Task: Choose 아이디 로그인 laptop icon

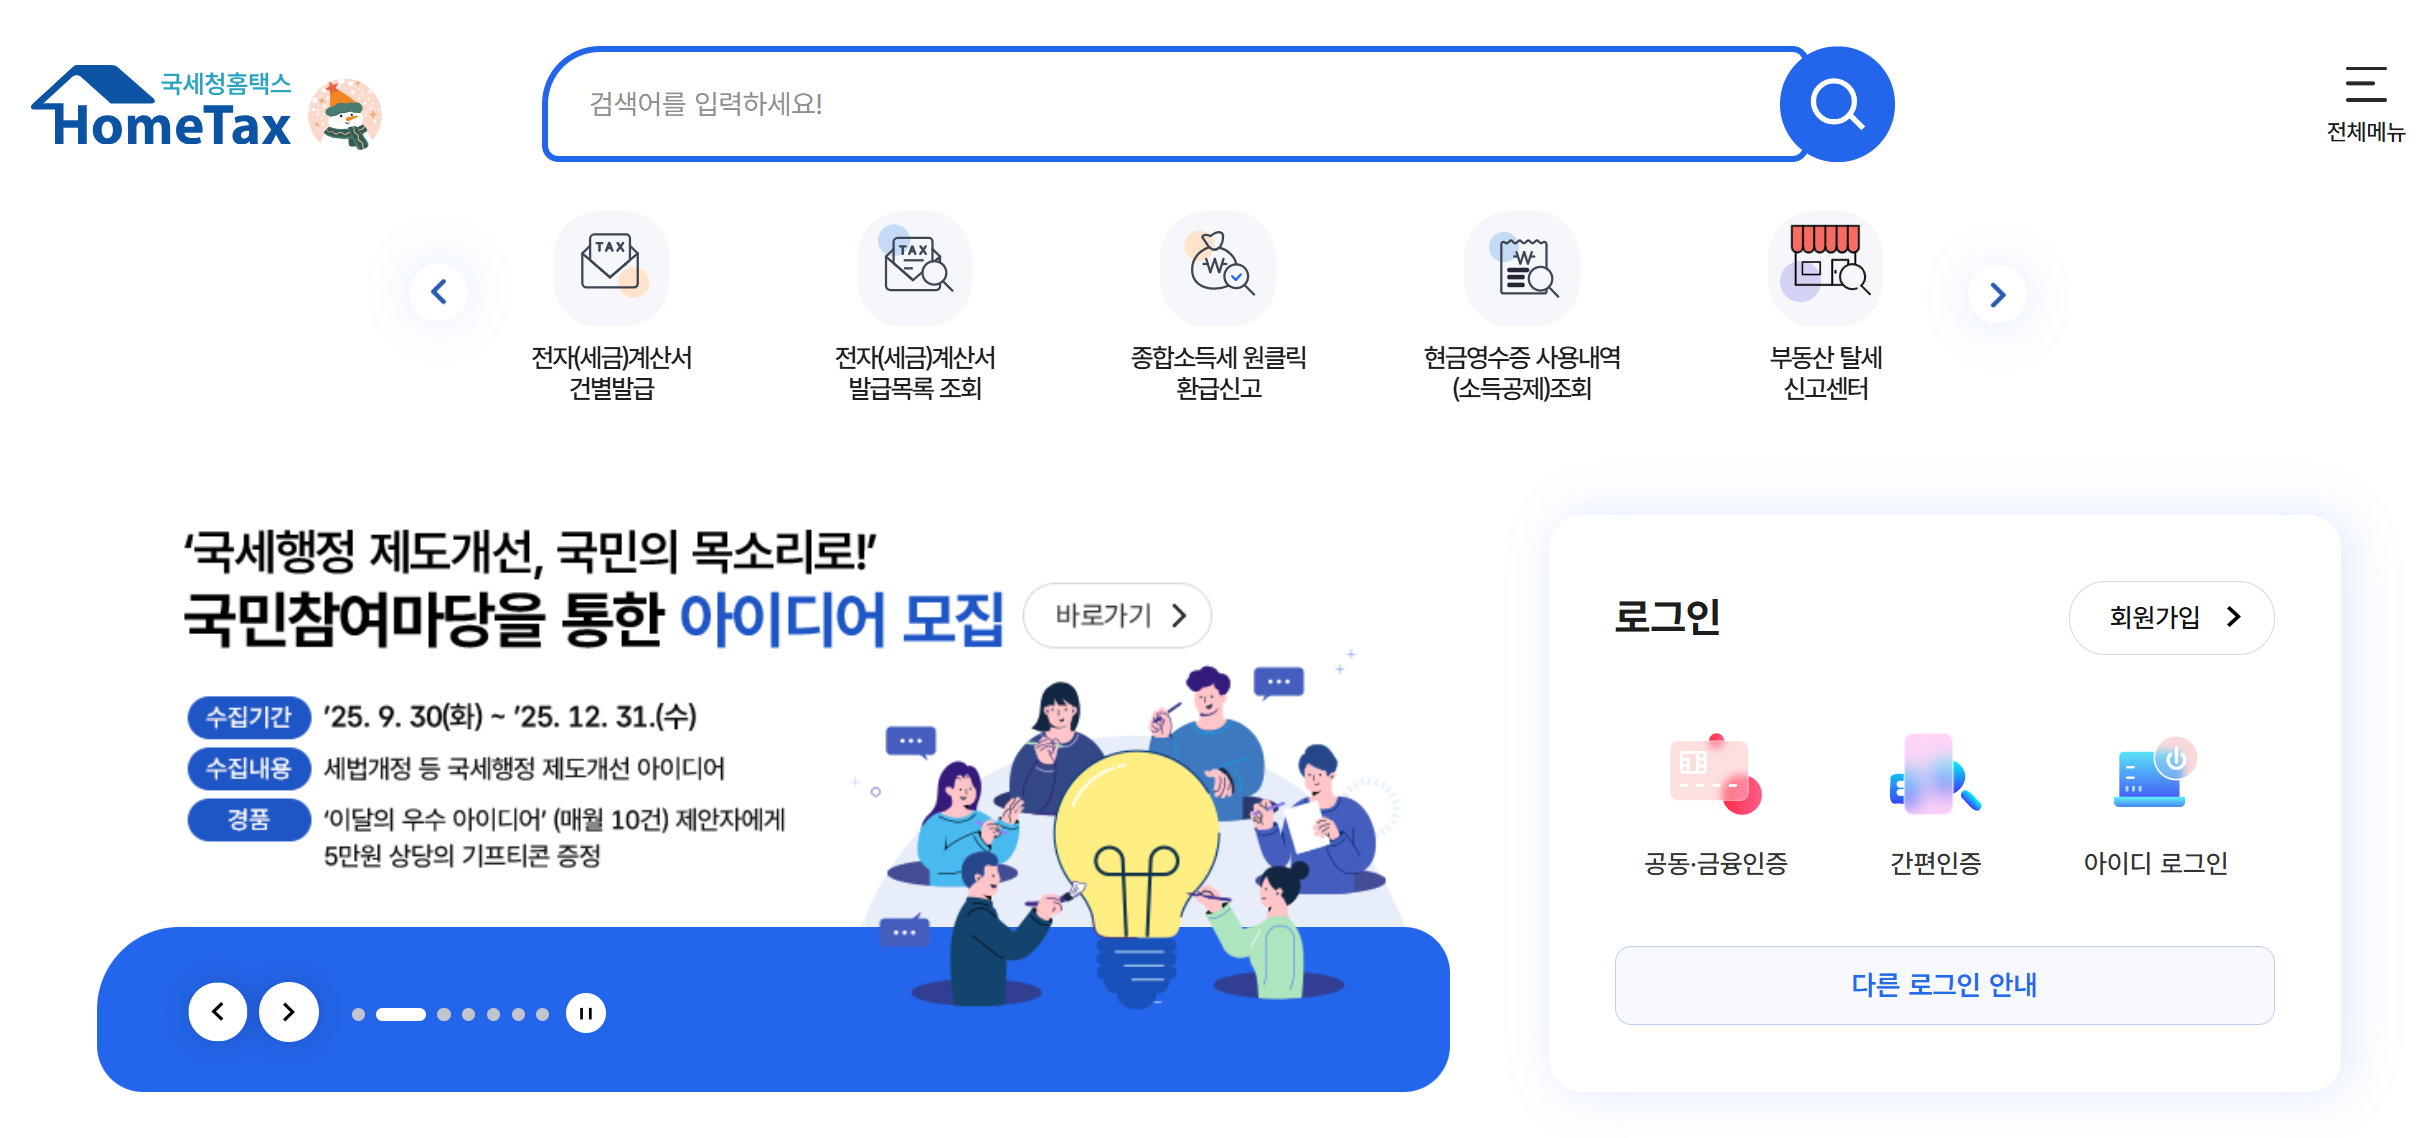Action: pos(2155,775)
